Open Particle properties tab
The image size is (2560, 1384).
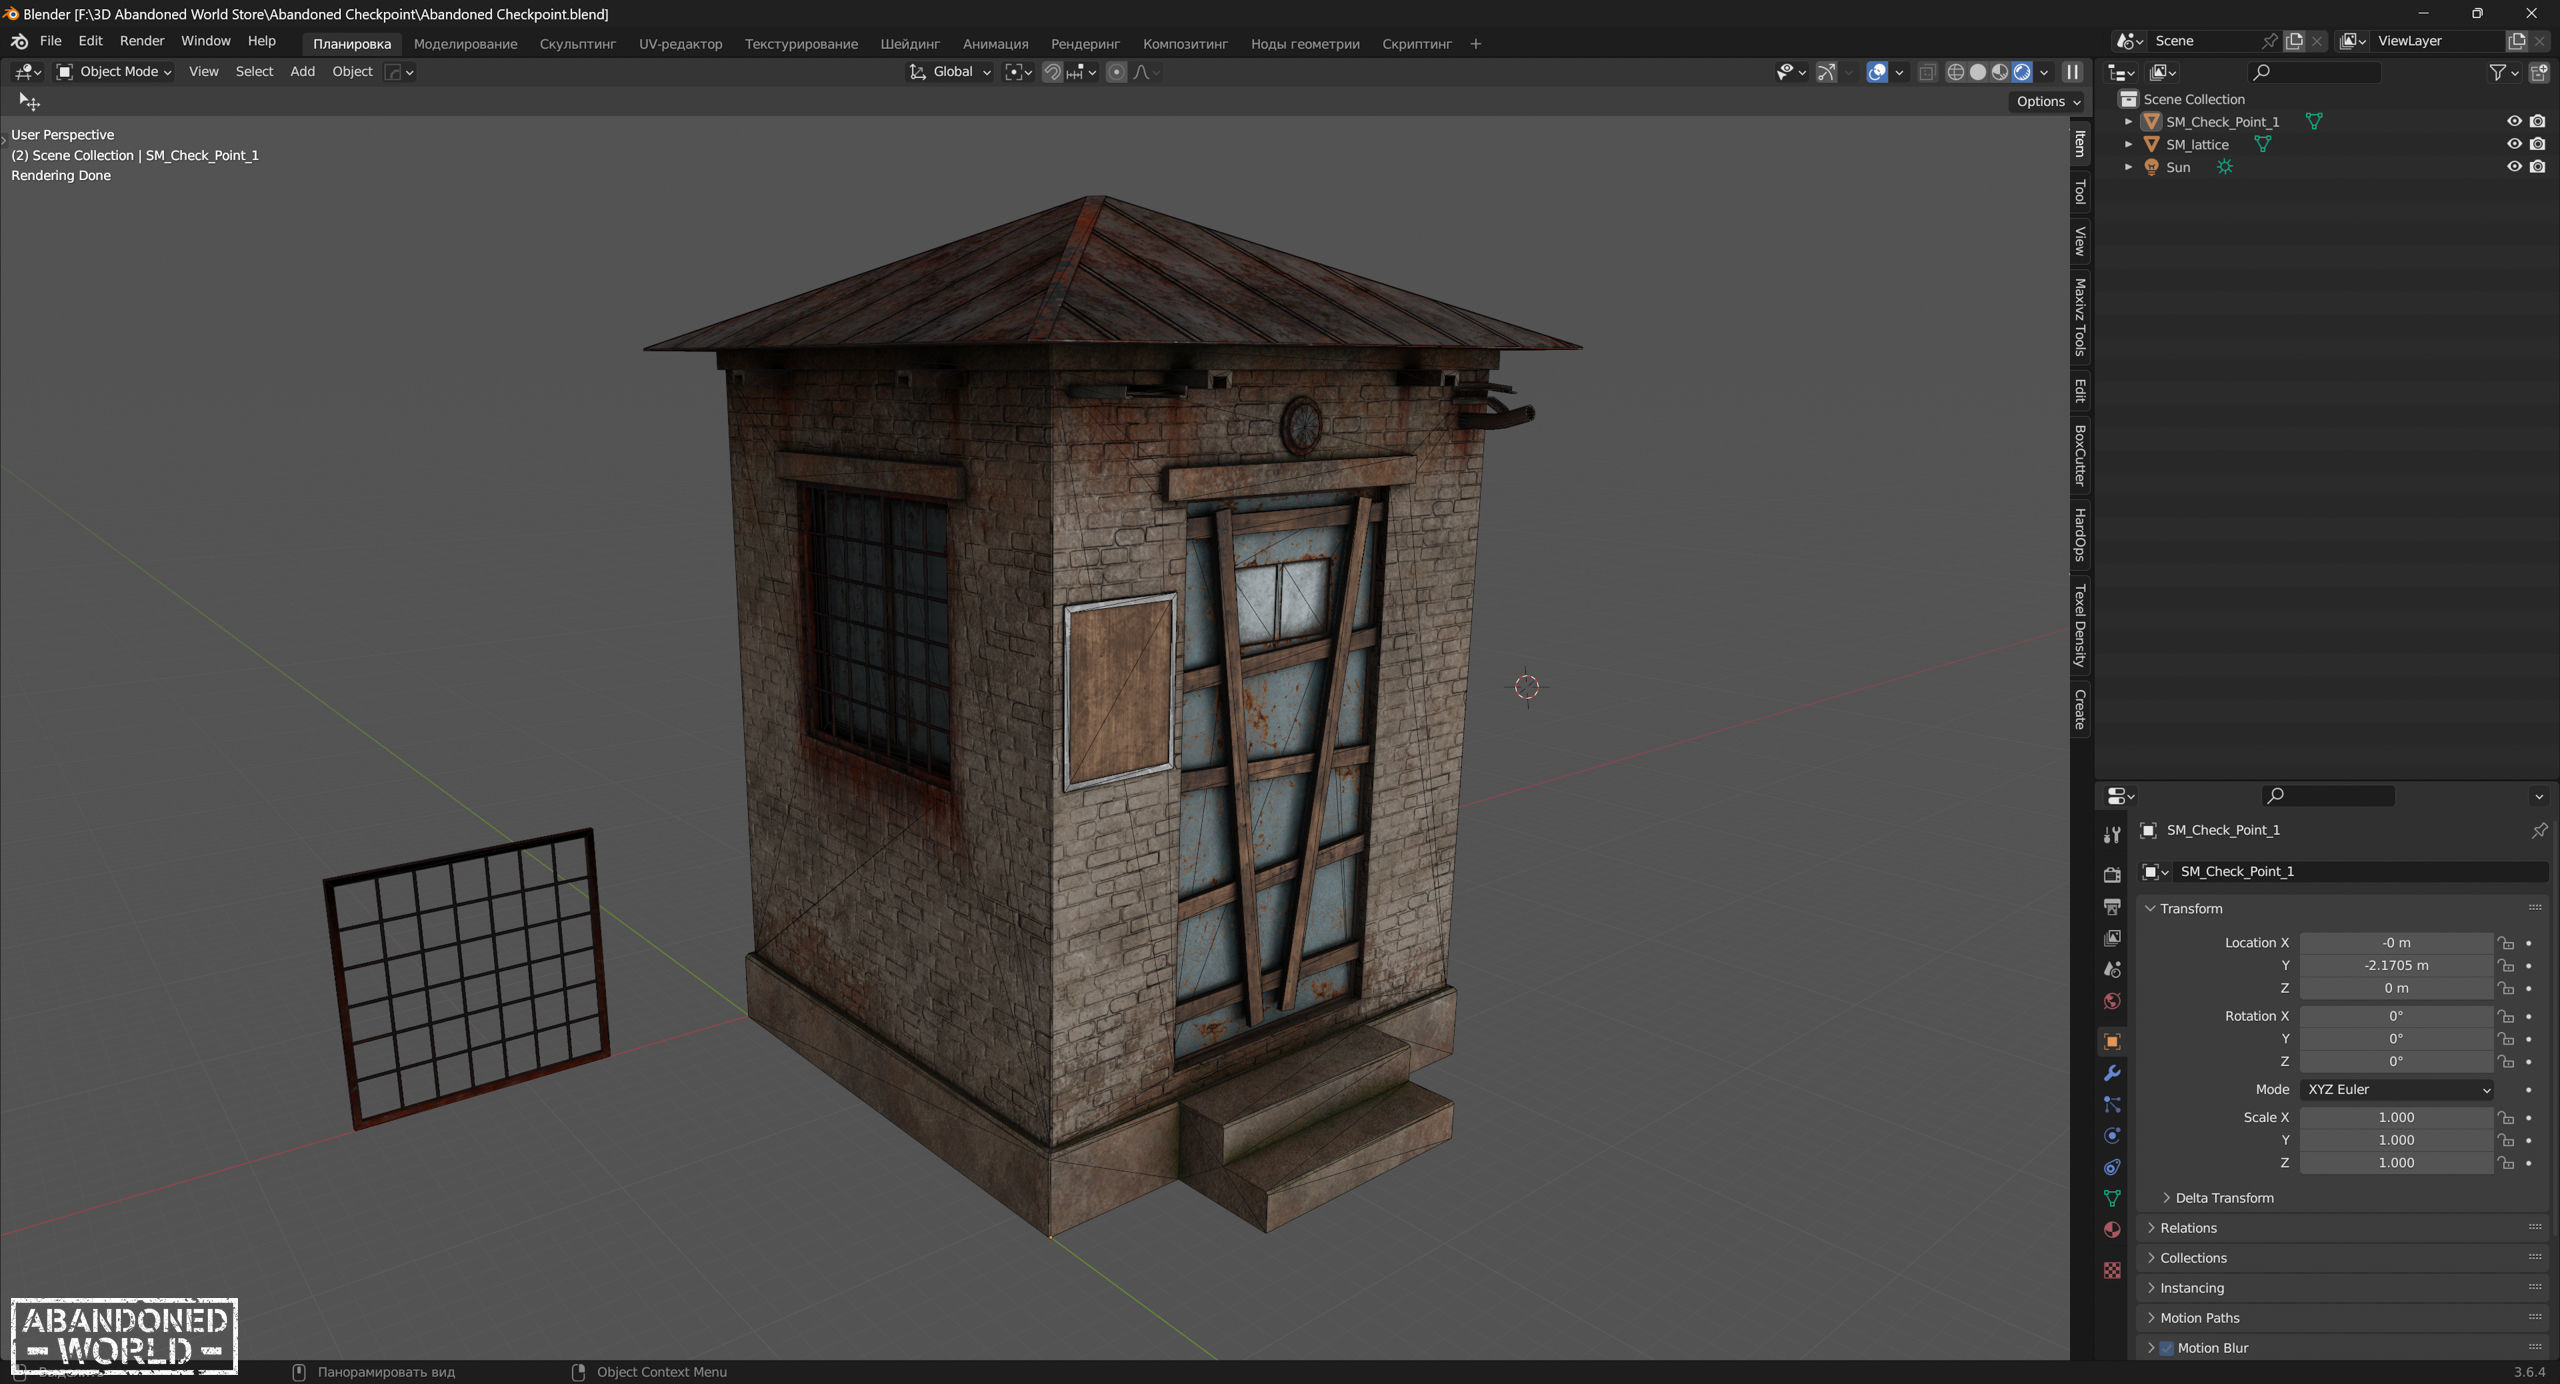pos(2112,1105)
